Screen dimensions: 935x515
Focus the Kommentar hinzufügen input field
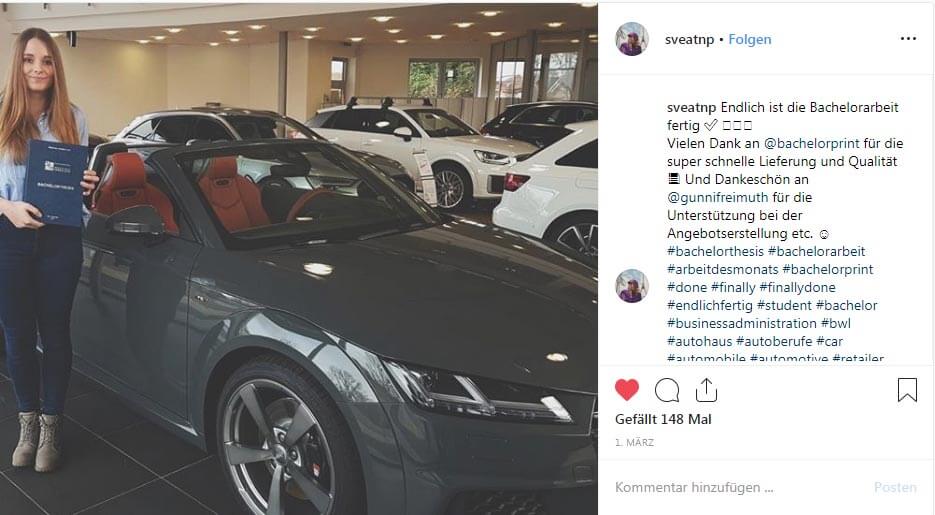739,487
